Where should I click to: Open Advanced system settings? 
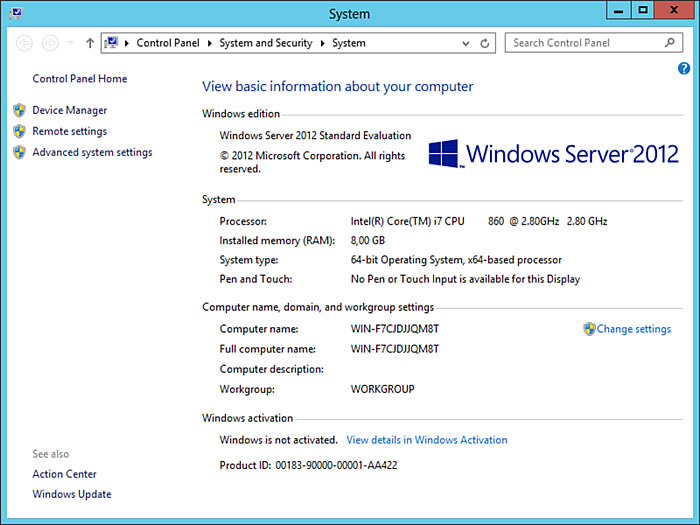[92, 152]
